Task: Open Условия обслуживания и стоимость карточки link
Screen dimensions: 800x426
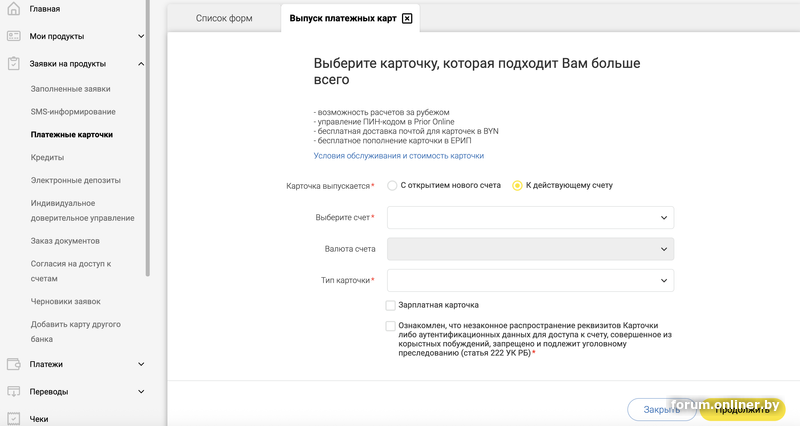Action: click(x=398, y=156)
